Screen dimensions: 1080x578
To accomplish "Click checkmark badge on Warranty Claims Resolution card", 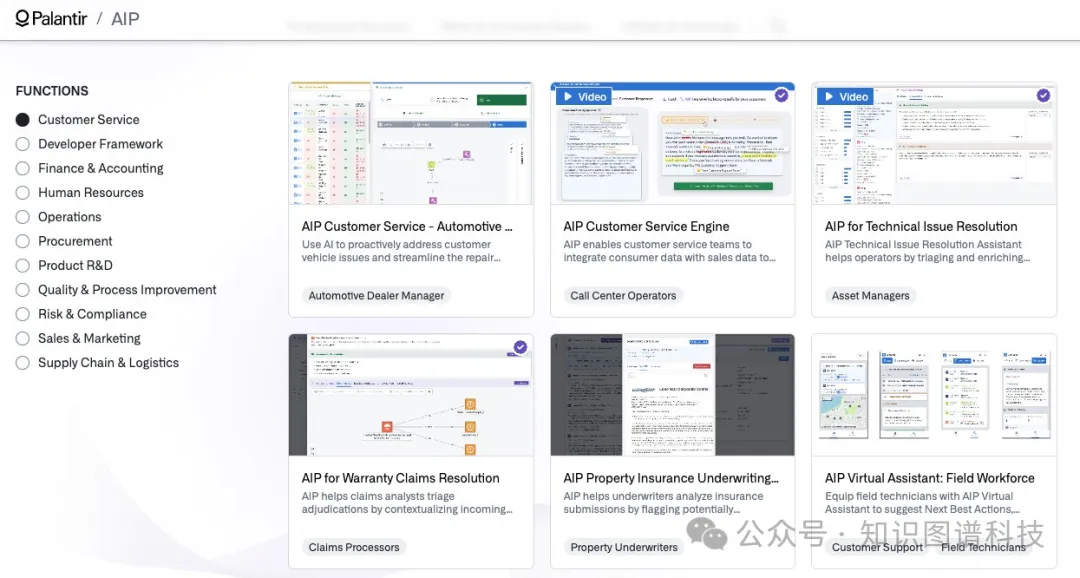I will [521, 347].
